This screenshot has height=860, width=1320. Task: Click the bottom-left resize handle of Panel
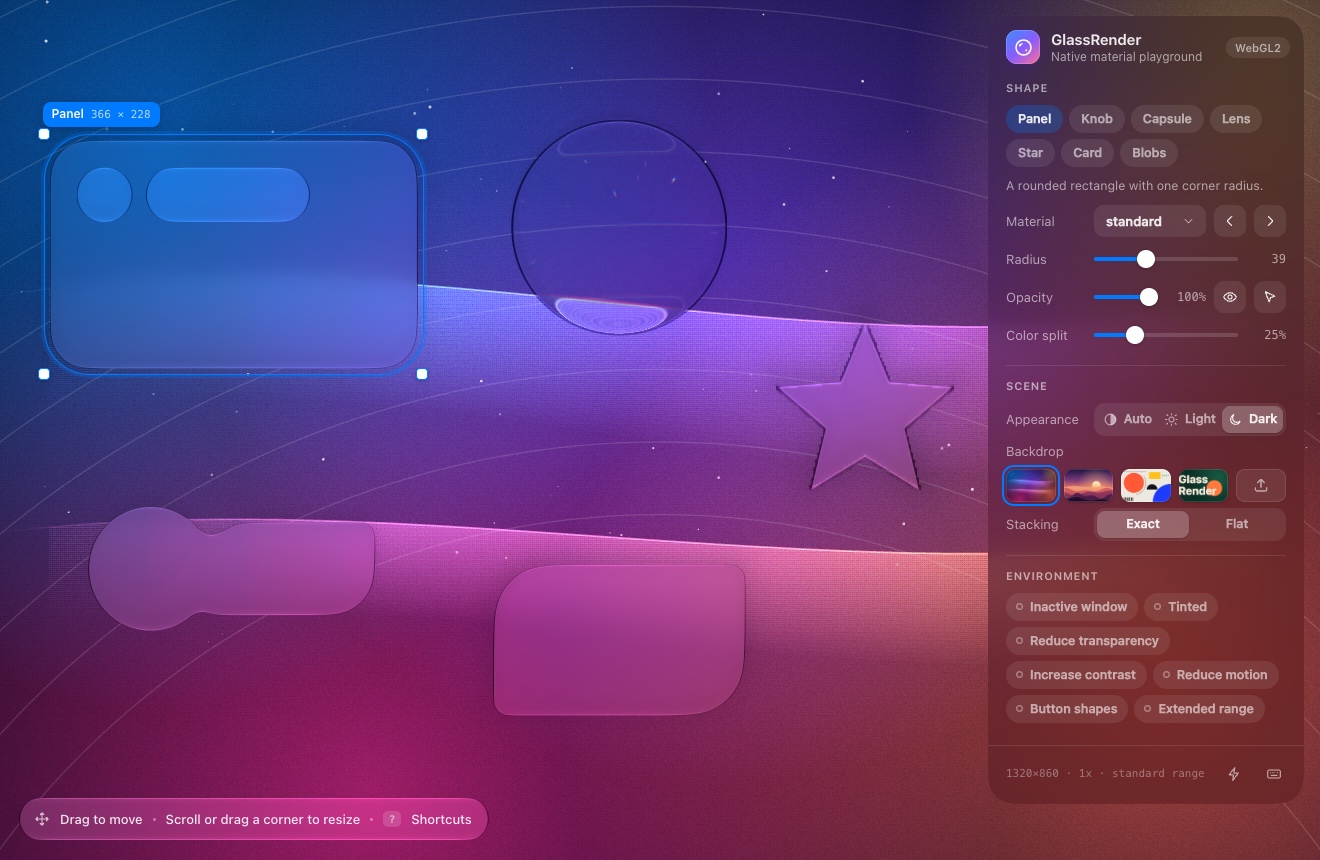click(44, 374)
